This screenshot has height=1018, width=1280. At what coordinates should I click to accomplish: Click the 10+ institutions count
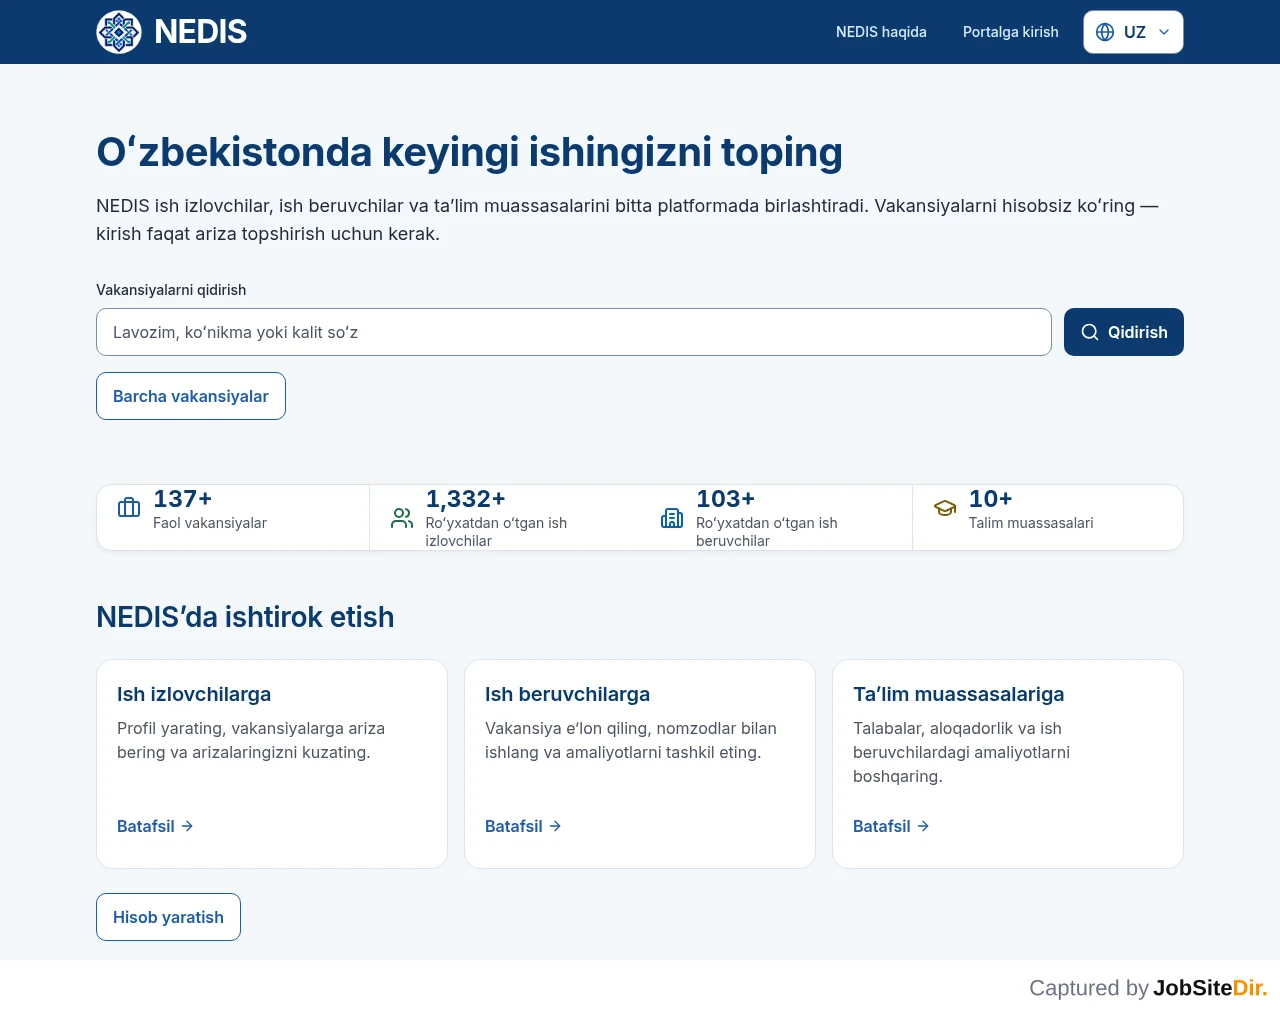[x=990, y=498]
